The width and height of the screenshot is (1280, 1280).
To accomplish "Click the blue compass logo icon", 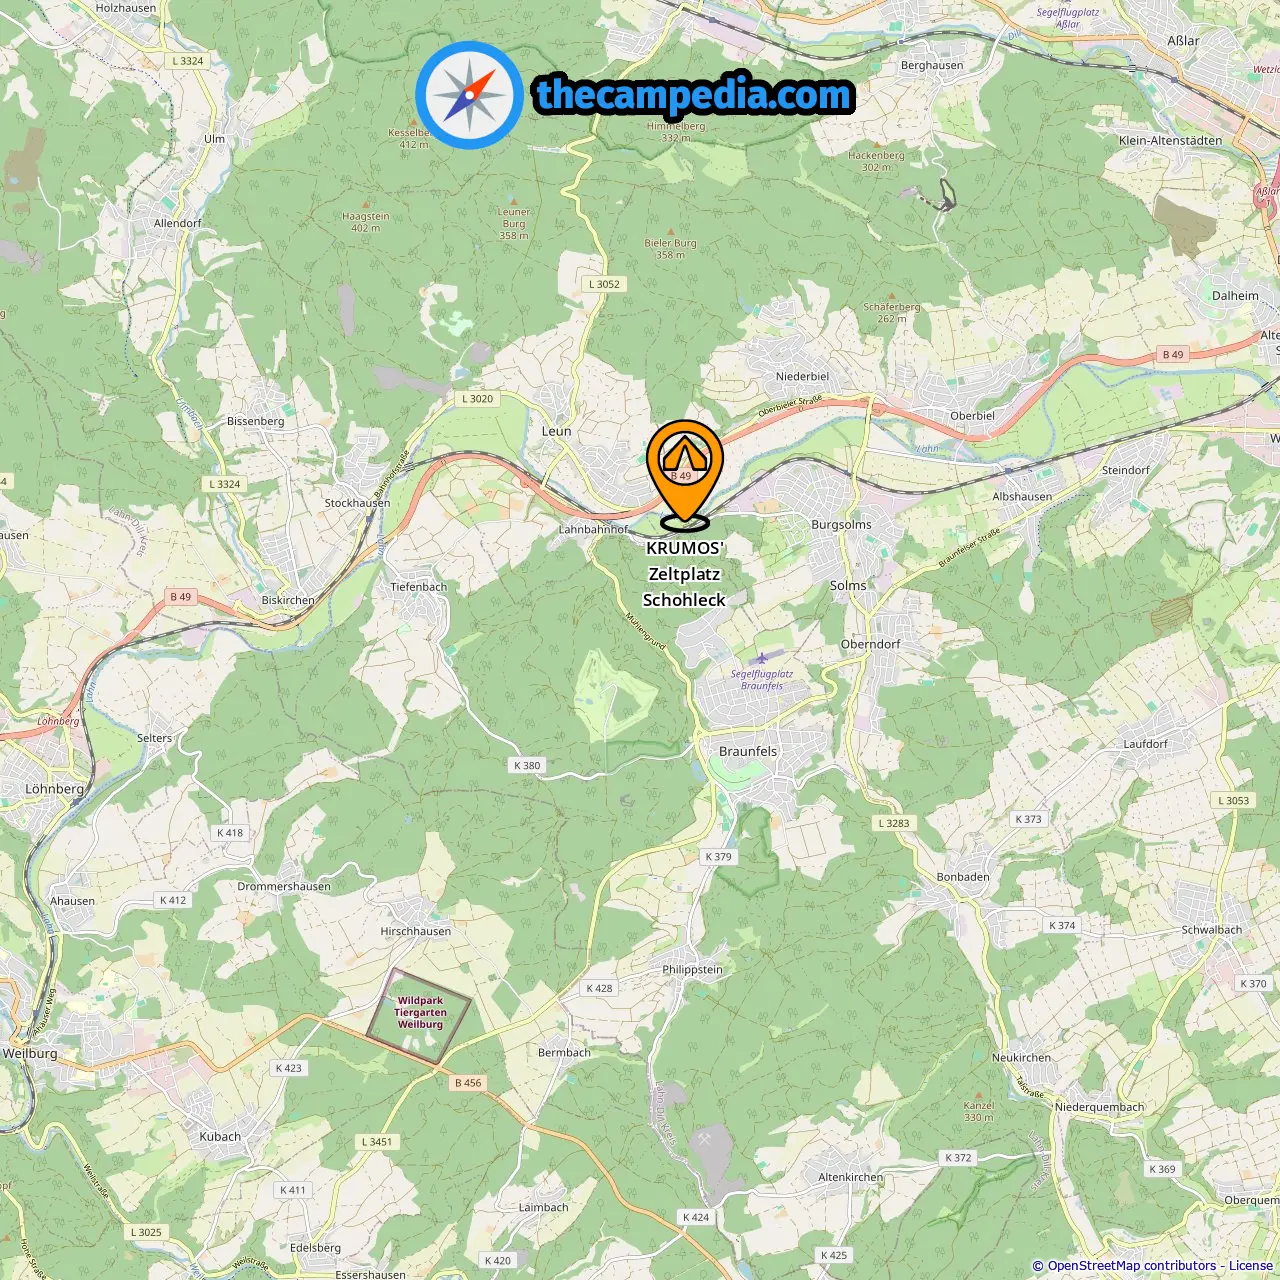I will (469, 96).
